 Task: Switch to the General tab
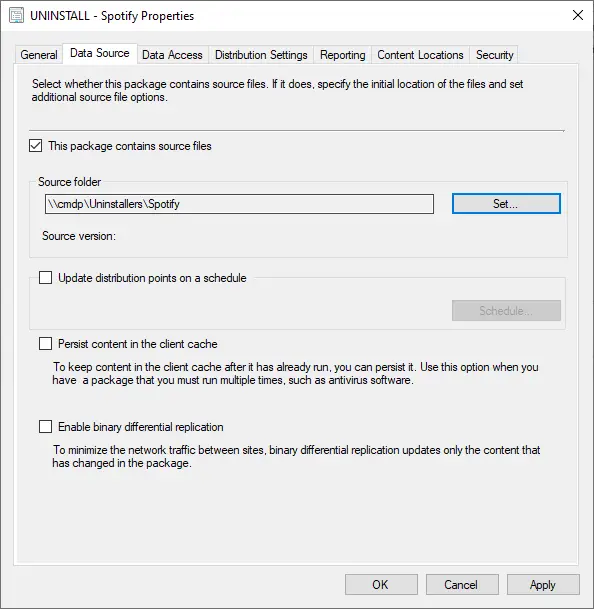(x=39, y=55)
